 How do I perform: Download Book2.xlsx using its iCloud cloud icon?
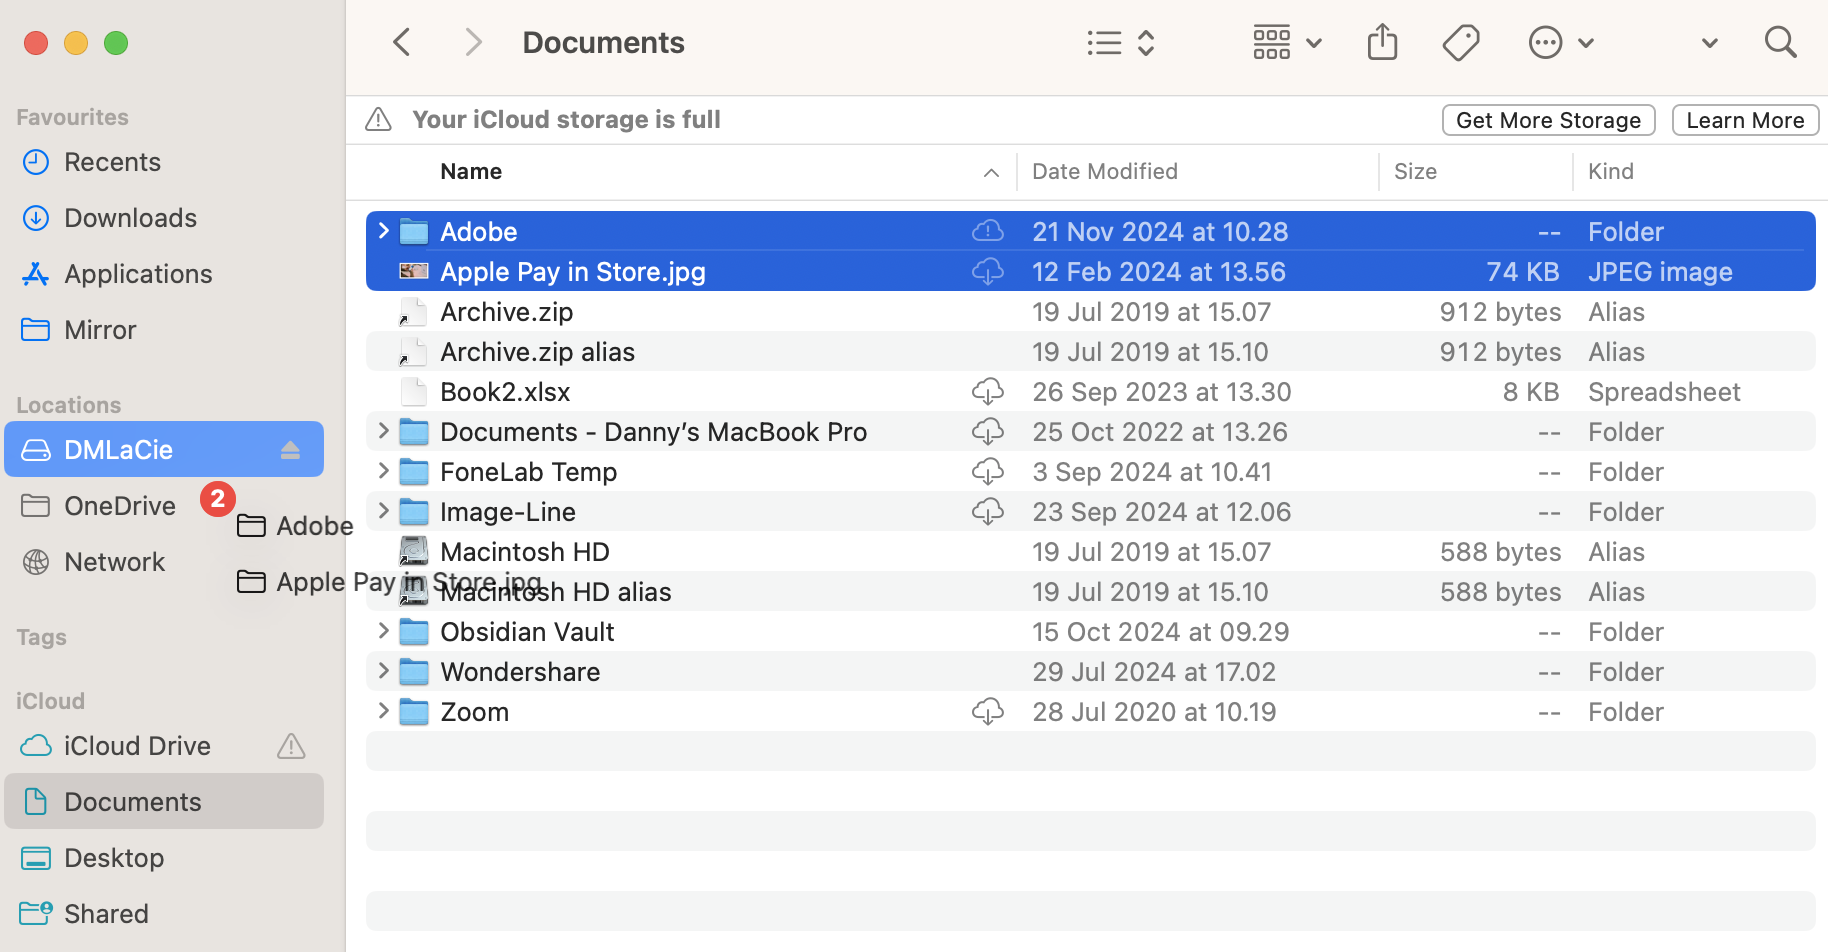tap(988, 391)
